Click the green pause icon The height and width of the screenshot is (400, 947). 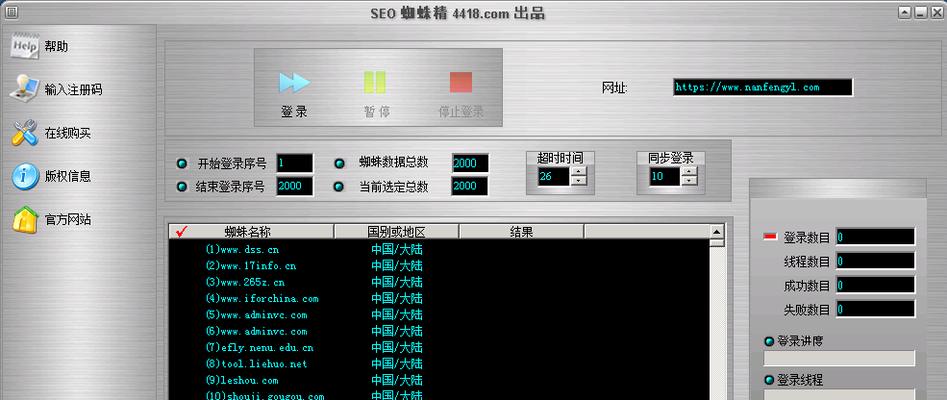(x=374, y=82)
